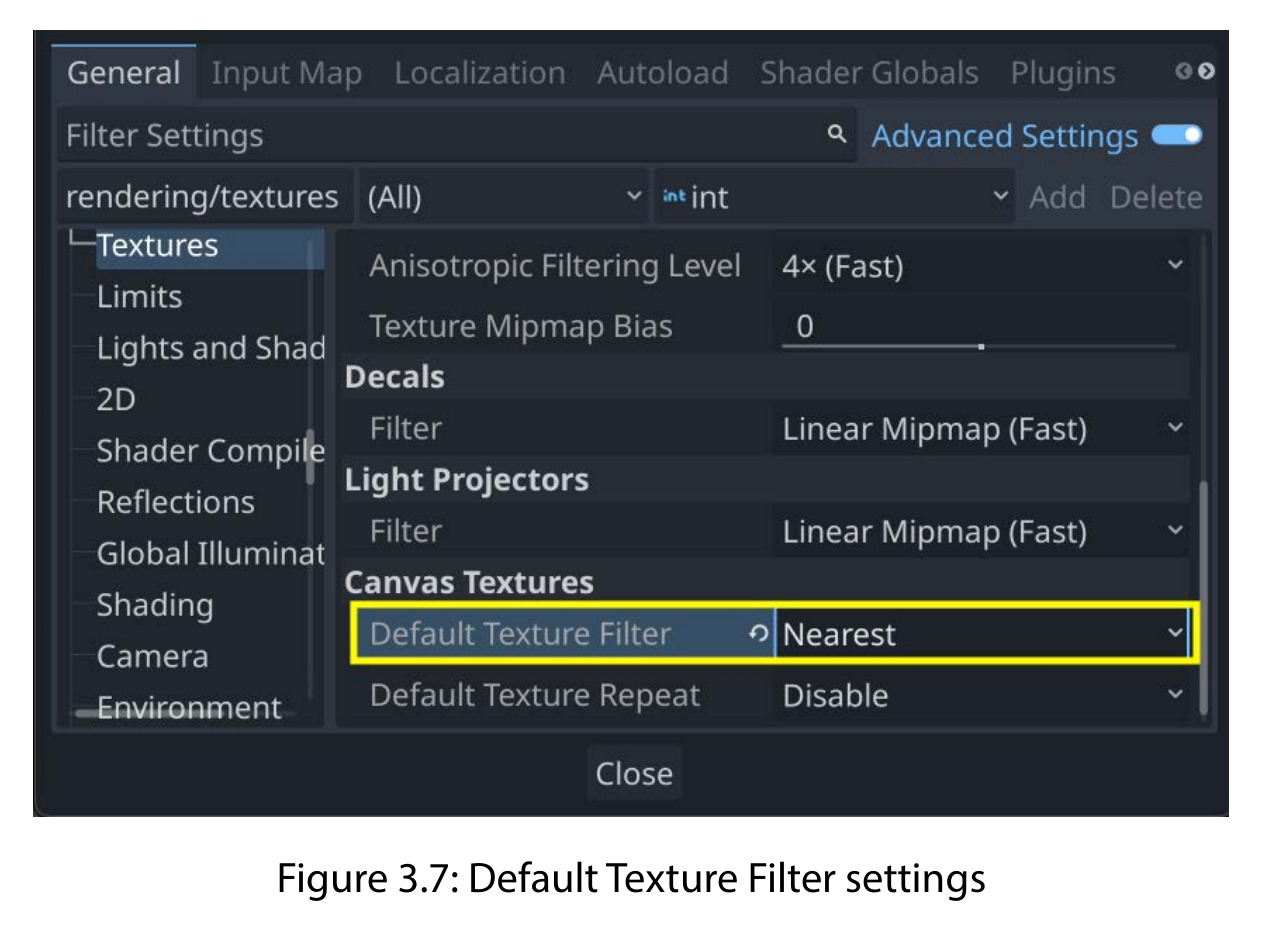Toggle the Advanced Settings switch
This screenshot has height=946, width=1275.
coord(1177,135)
